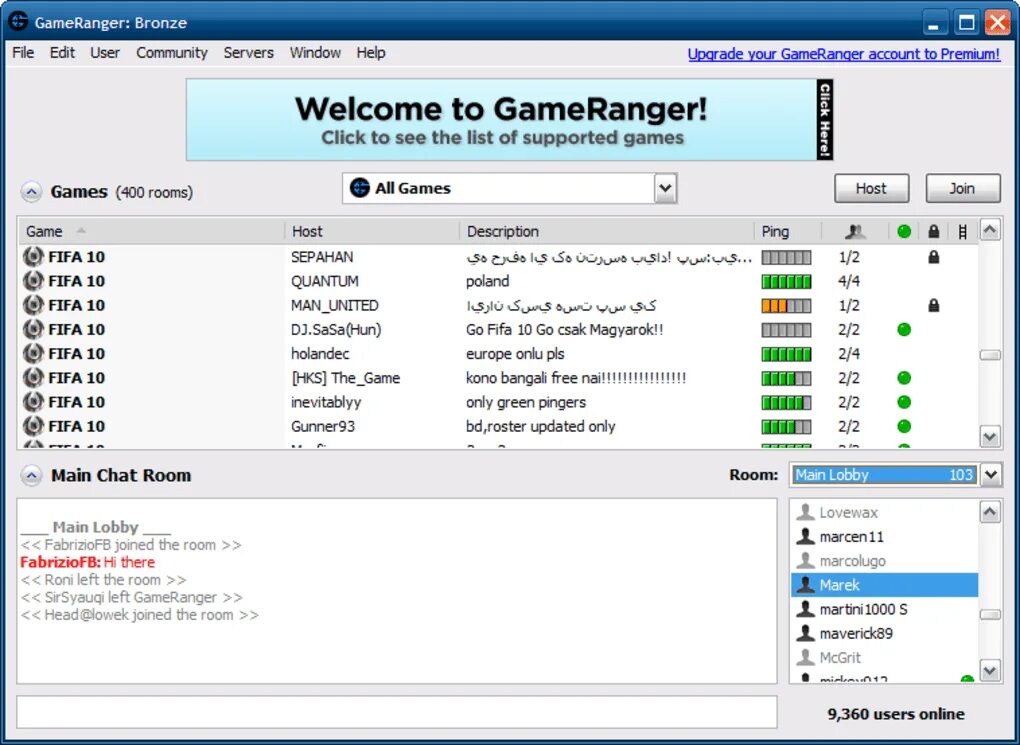Click the Host button
This screenshot has width=1020, height=745.
click(x=871, y=189)
